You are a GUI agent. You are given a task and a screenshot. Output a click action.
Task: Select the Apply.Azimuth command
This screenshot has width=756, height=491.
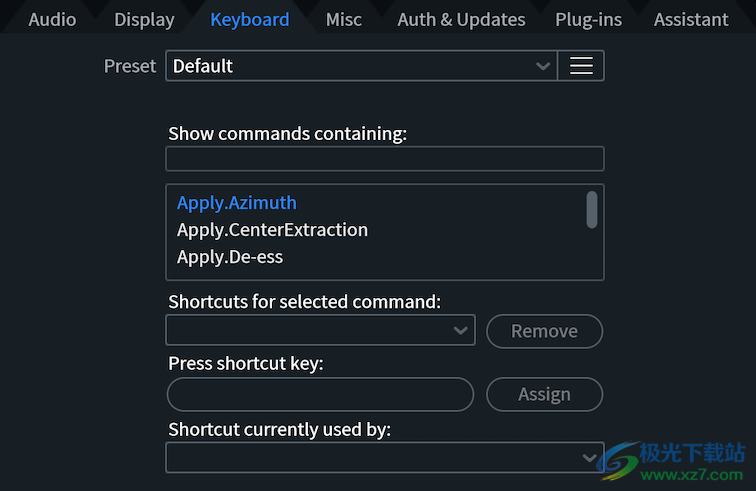(x=237, y=203)
